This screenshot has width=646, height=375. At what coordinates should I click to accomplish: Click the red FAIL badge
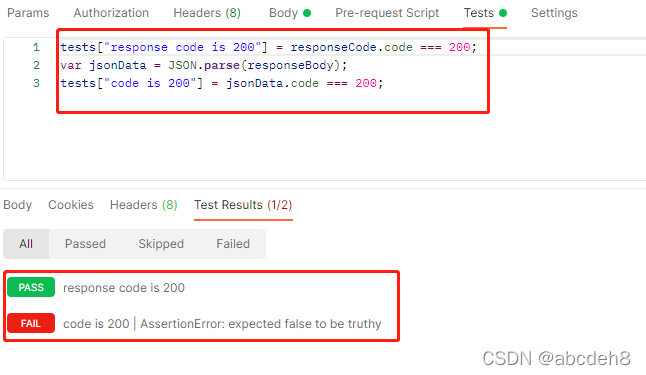click(x=31, y=323)
